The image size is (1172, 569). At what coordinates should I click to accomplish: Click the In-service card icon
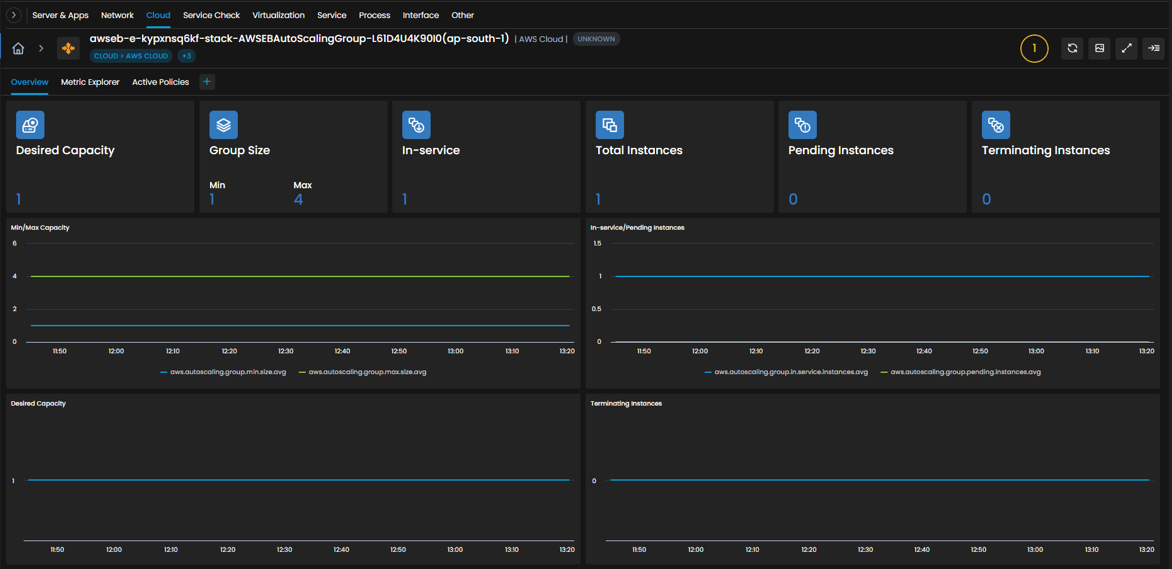coord(416,125)
